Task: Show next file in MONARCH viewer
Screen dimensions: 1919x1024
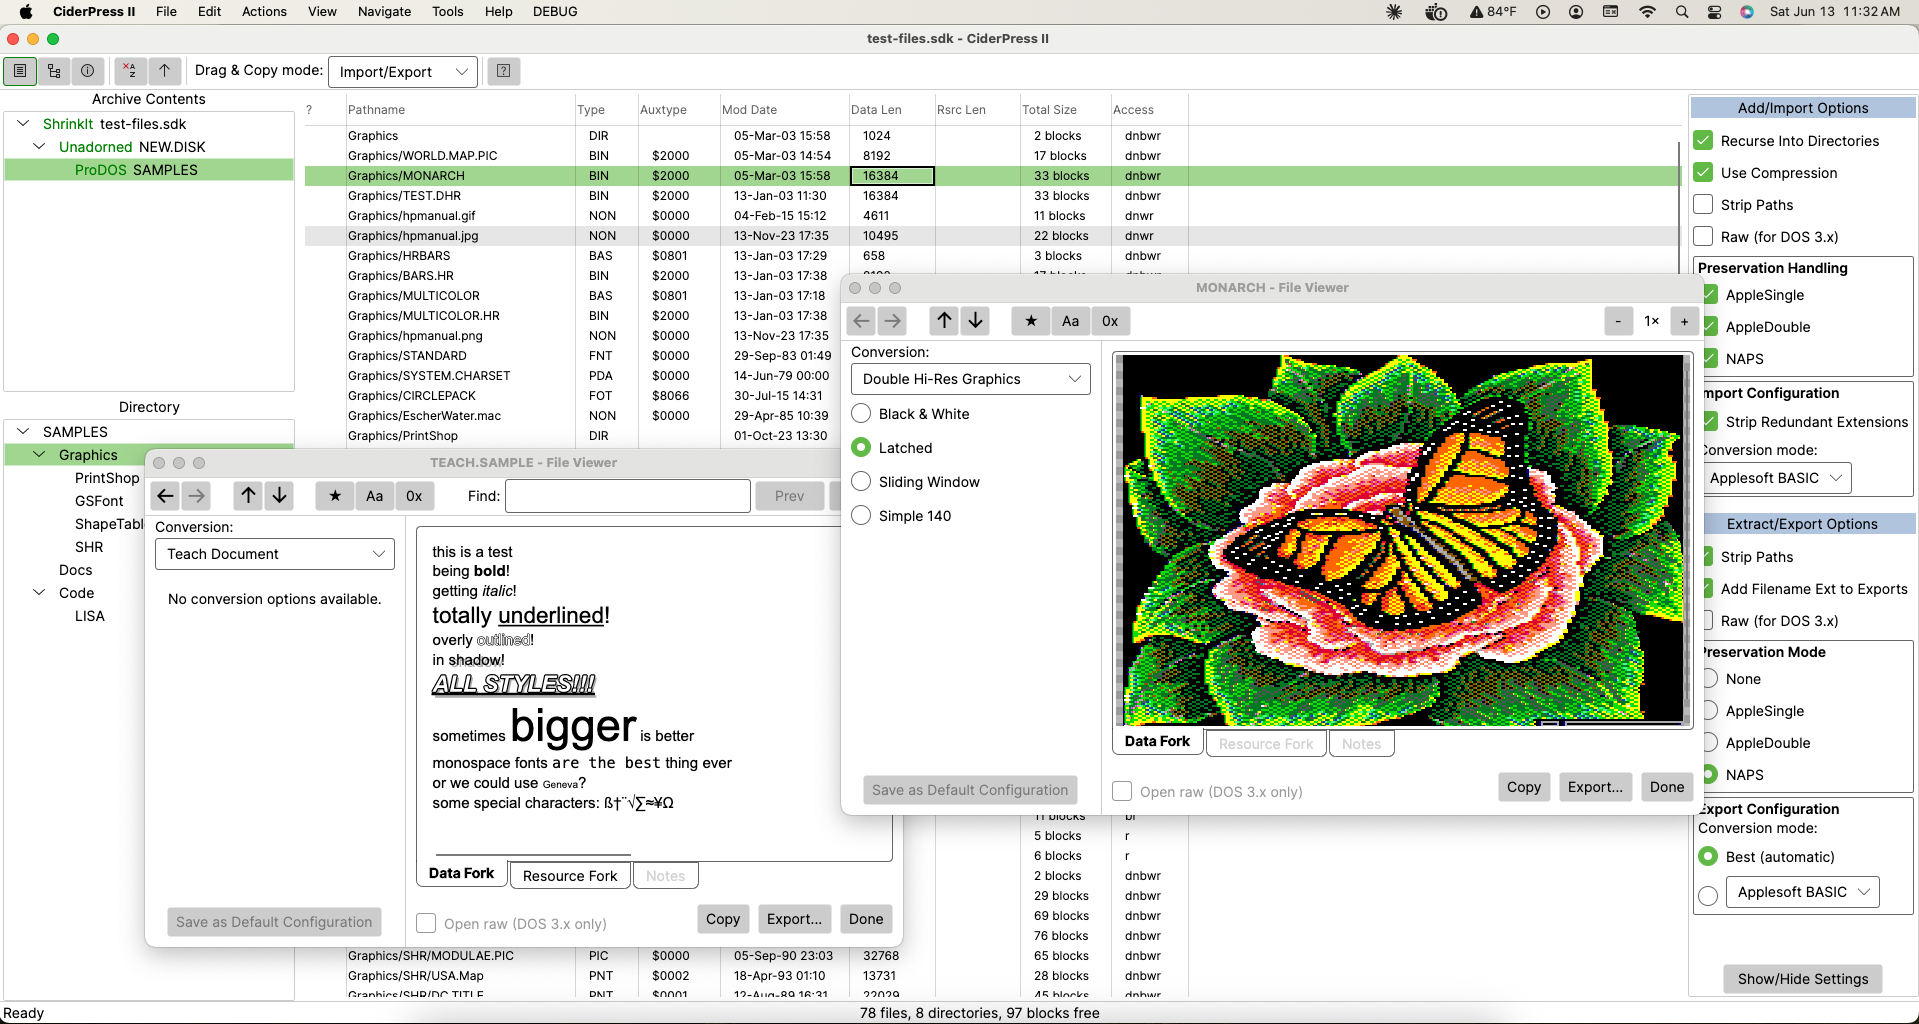Action: click(976, 321)
